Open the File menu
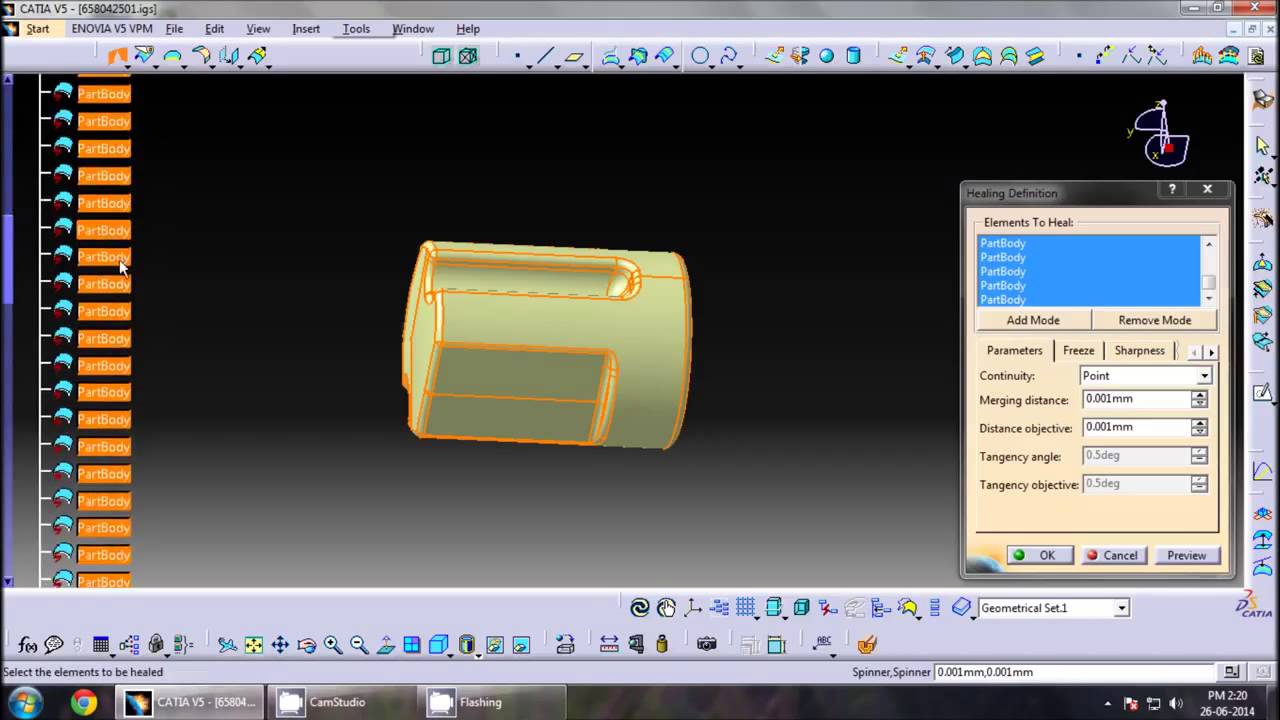This screenshot has height=720, width=1280. pos(174,29)
